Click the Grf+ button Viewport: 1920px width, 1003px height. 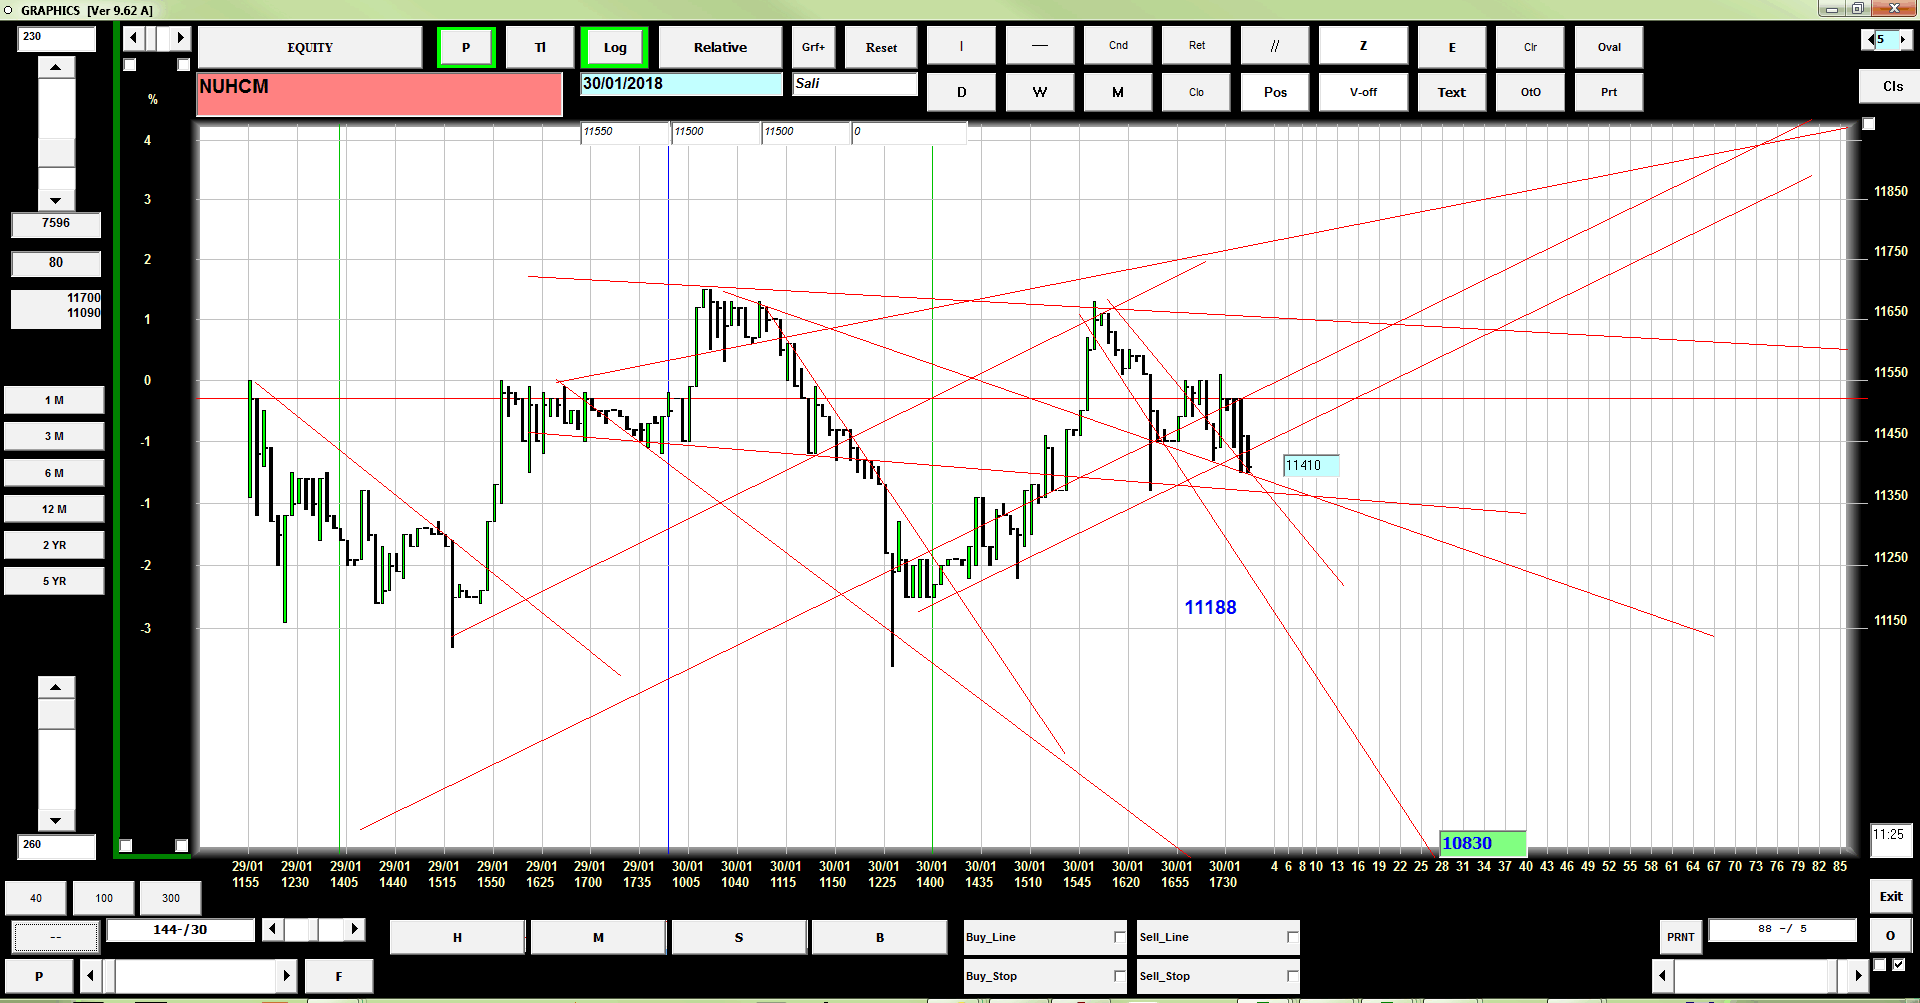(x=814, y=47)
